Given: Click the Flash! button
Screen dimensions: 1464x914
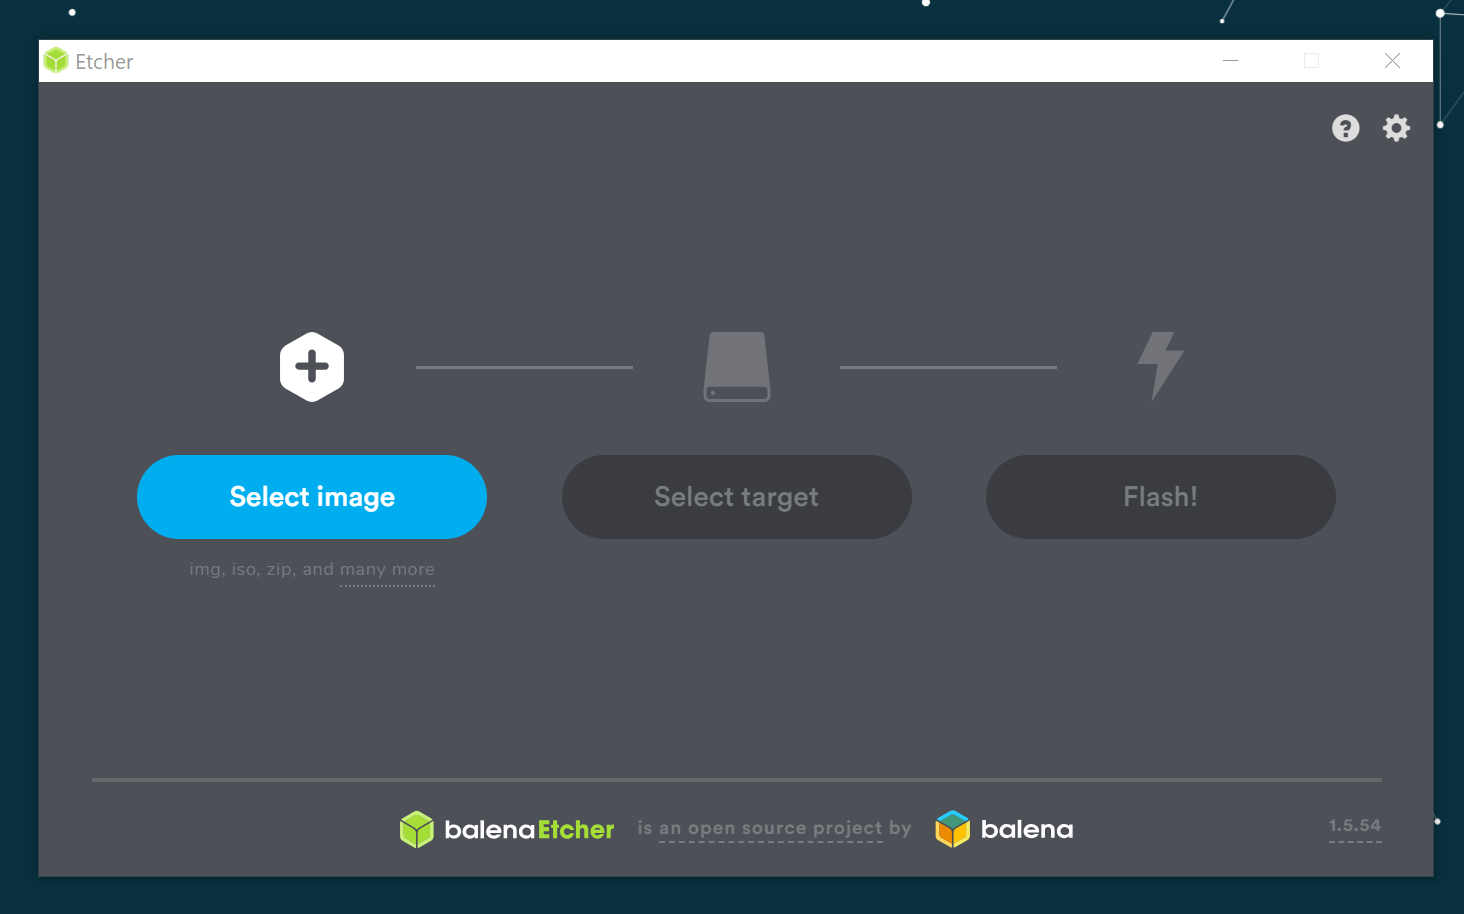Looking at the screenshot, I should click(1161, 497).
